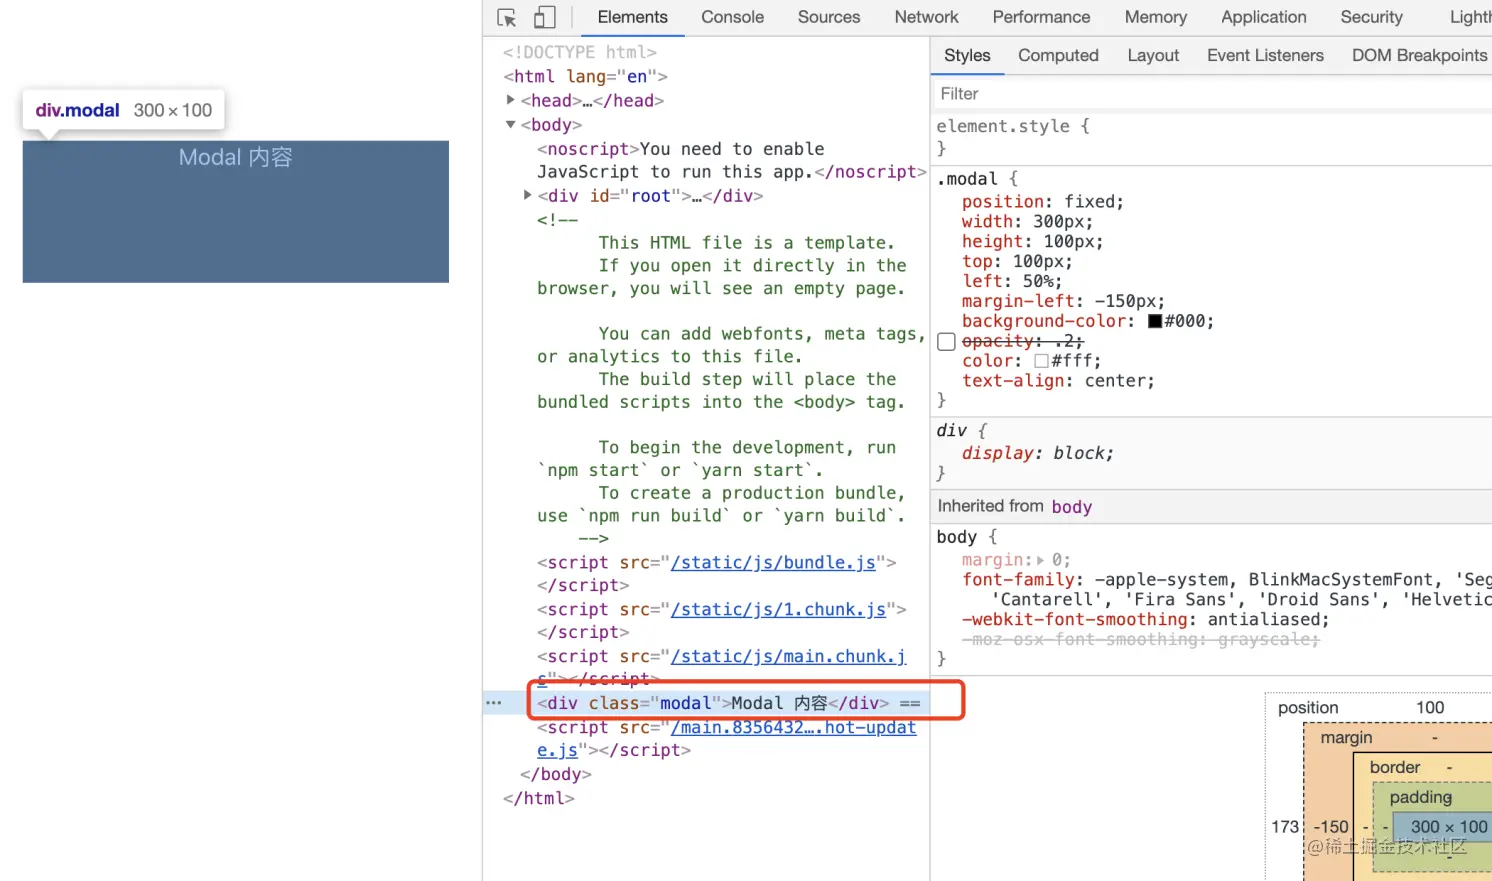This screenshot has height=881, width=1492.
Task: Click the box model margin-left value -150
Action: point(1331,827)
